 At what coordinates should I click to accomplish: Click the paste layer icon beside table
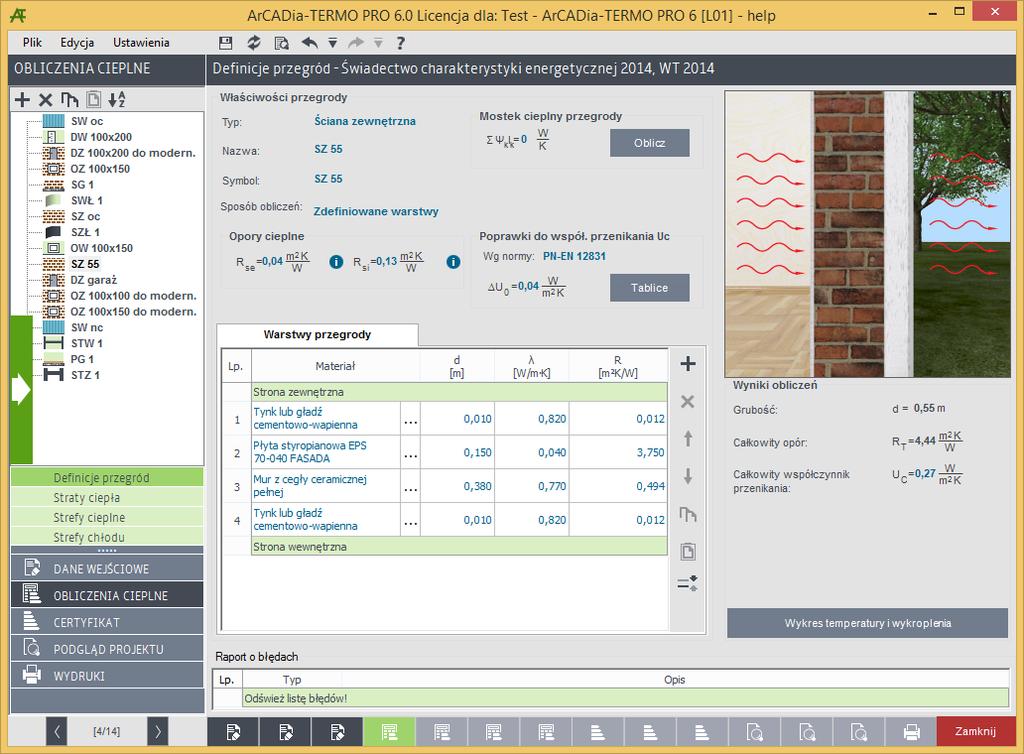[x=688, y=552]
